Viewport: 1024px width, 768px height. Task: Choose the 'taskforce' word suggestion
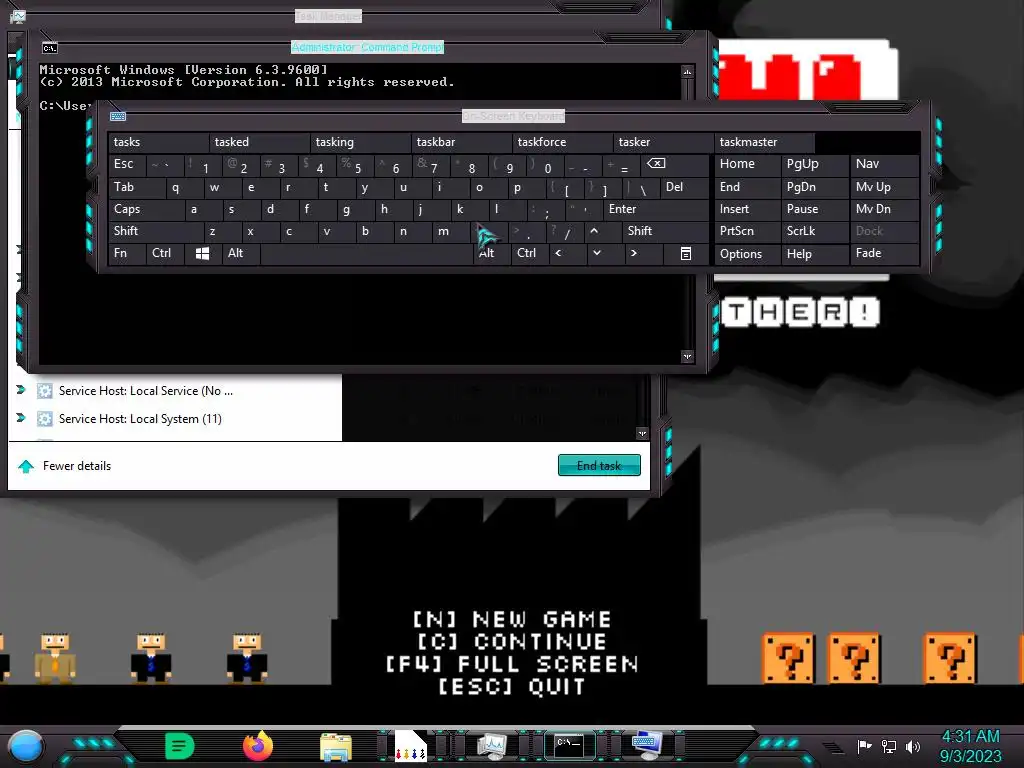point(563,142)
